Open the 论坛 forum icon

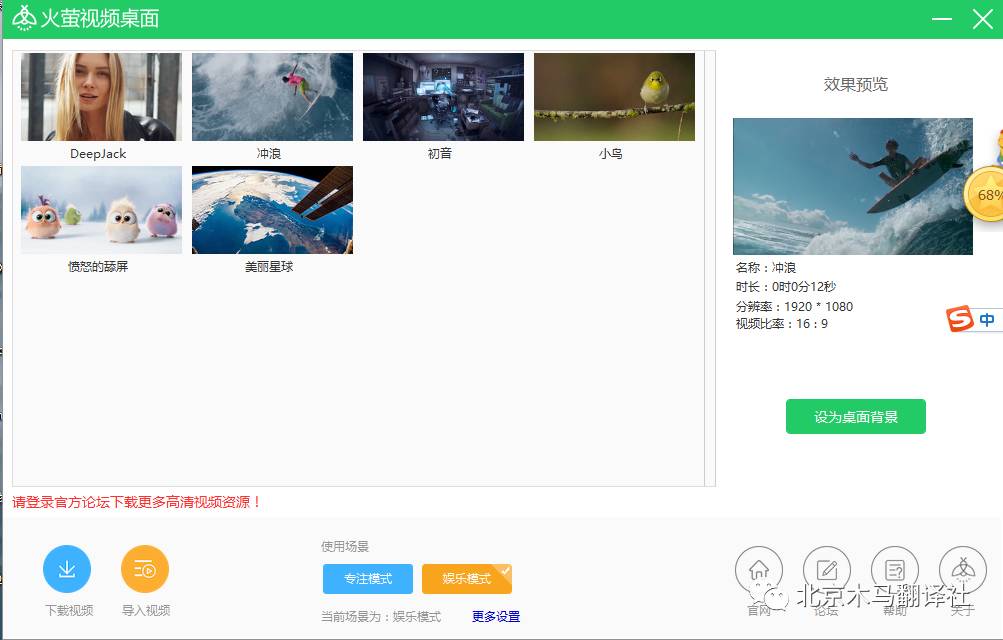(826, 570)
